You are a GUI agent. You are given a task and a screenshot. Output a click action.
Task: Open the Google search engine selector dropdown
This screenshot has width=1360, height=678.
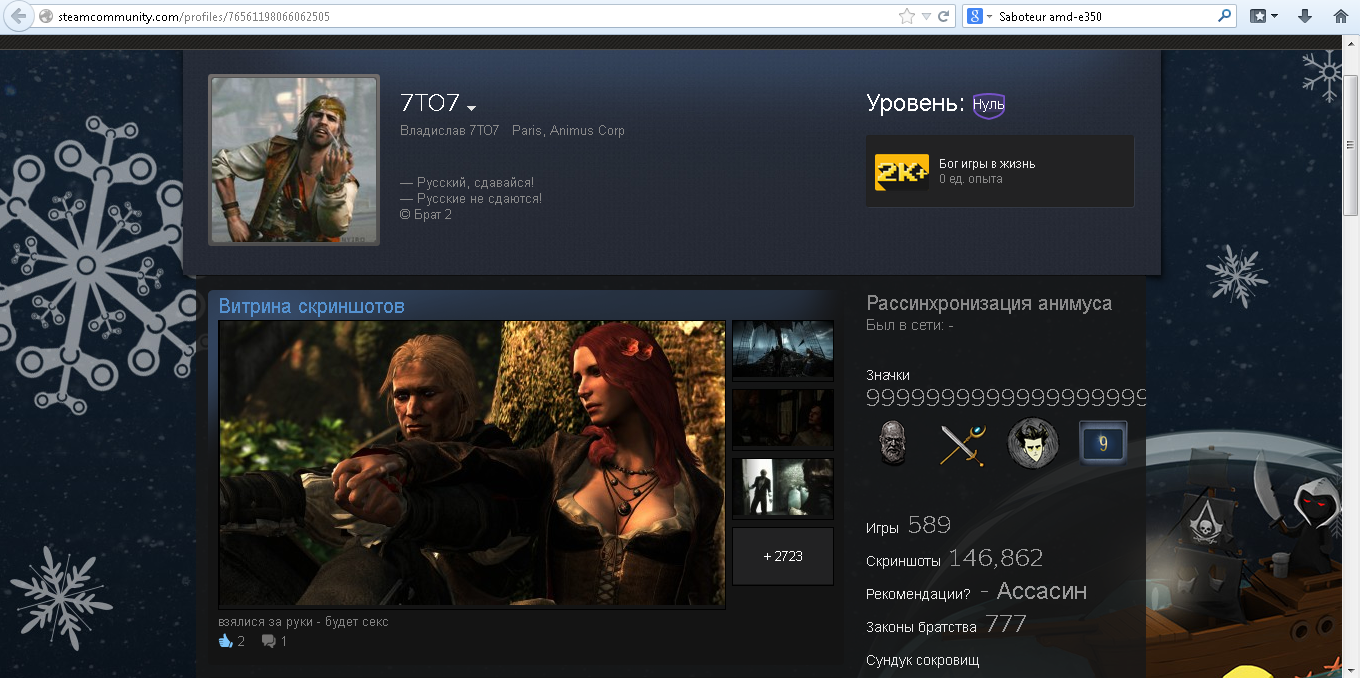[977, 16]
